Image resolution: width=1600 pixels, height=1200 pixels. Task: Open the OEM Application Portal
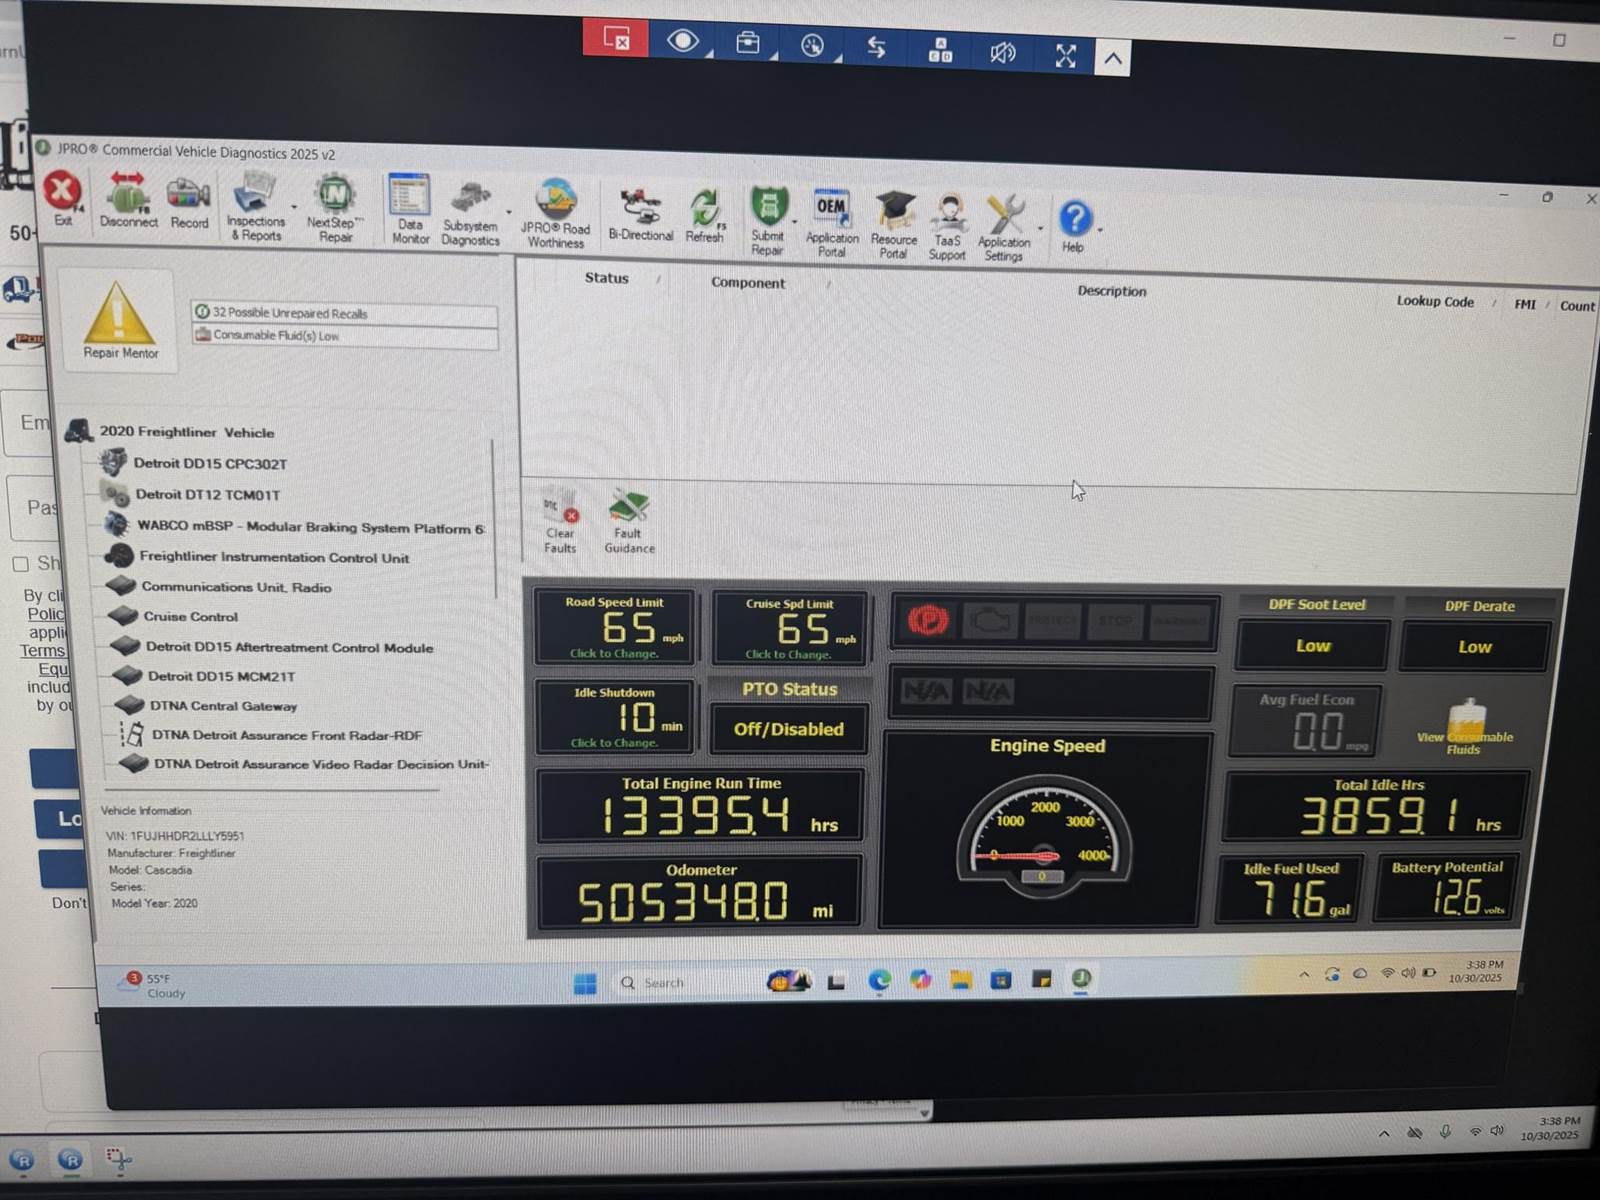point(831,220)
